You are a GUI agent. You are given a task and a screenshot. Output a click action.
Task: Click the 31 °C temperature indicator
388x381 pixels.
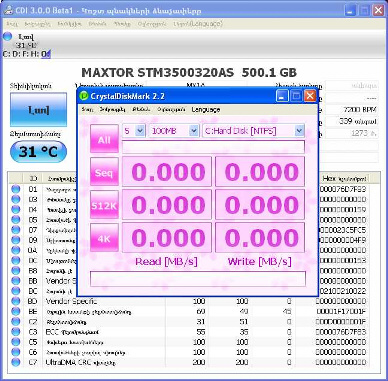(38, 152)
